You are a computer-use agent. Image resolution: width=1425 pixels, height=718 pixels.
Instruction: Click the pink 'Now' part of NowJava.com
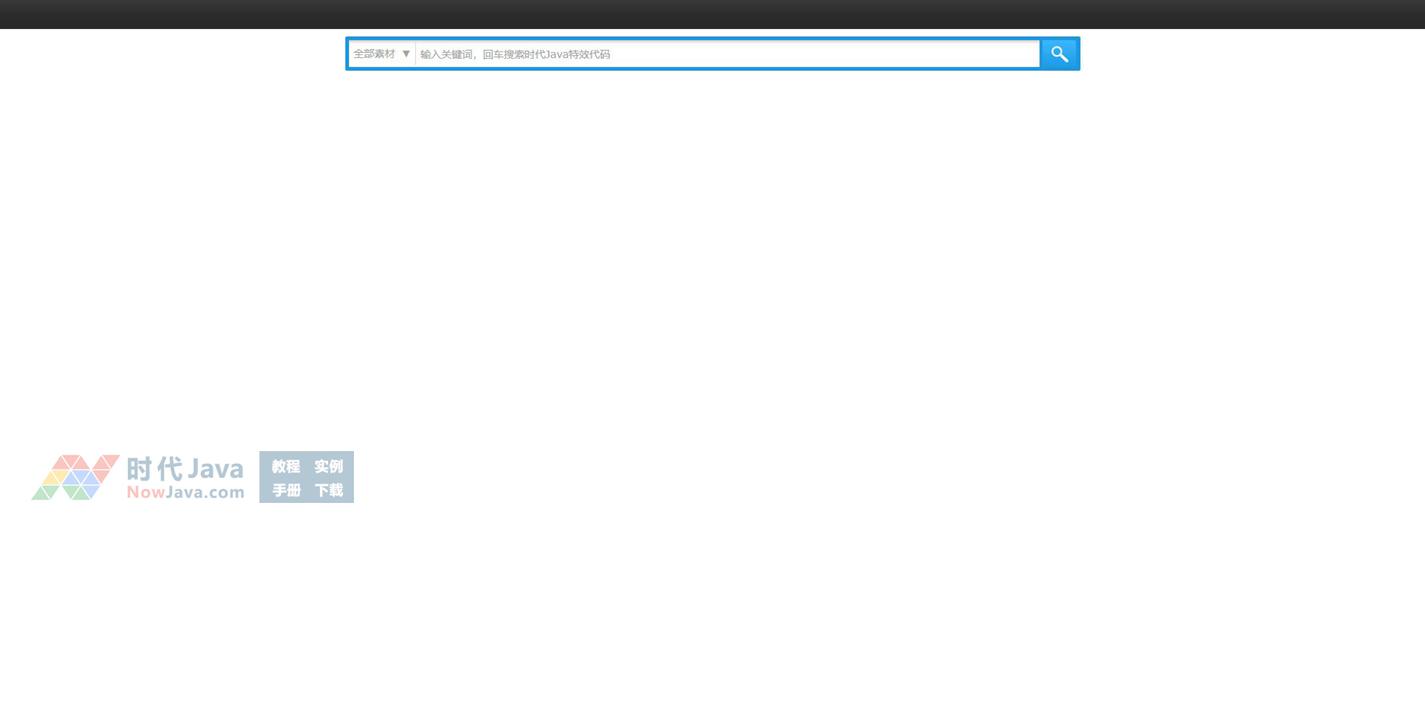click(x=145, y=492)
